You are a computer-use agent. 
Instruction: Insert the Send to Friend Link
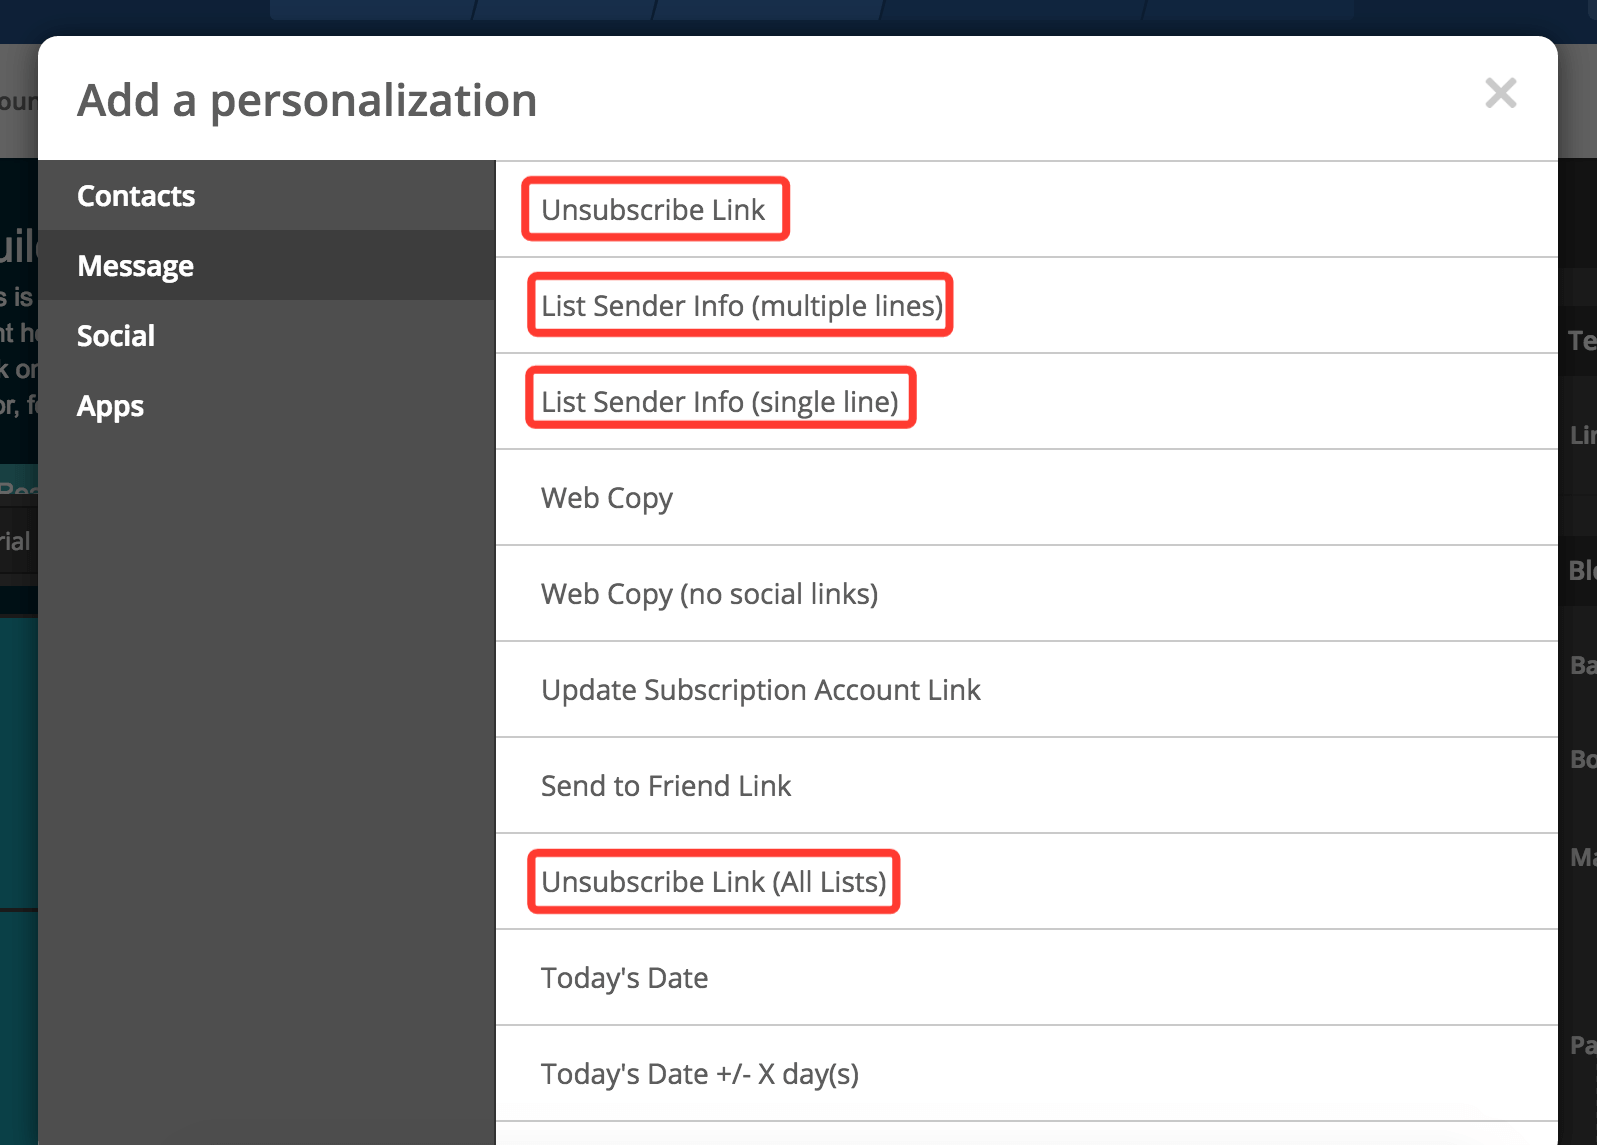[x=666, y=786]
